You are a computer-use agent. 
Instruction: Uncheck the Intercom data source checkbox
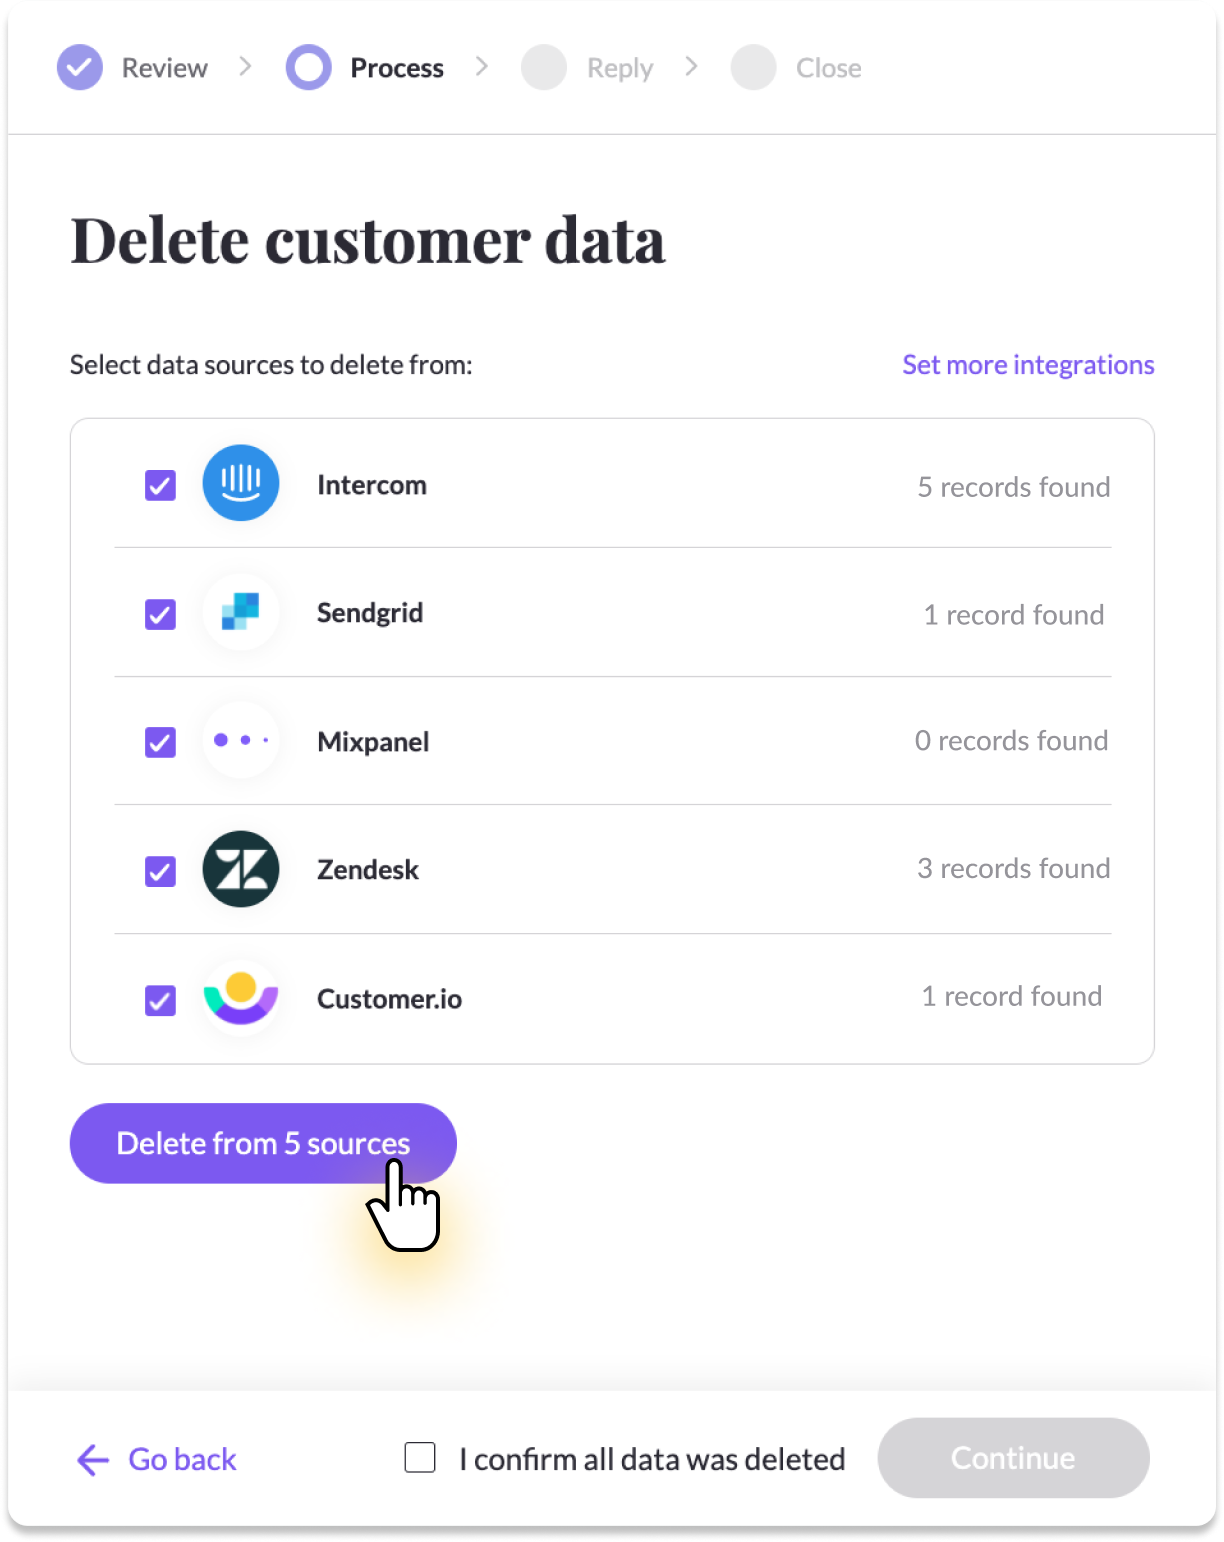(x=160, y=485)
